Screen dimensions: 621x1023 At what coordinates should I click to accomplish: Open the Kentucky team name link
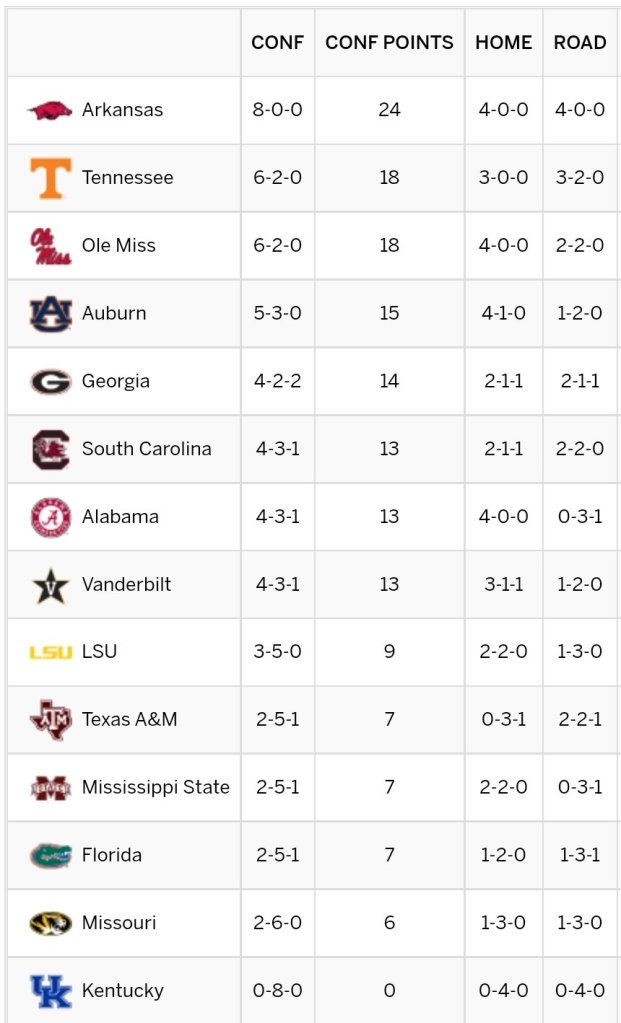(122, 991)
